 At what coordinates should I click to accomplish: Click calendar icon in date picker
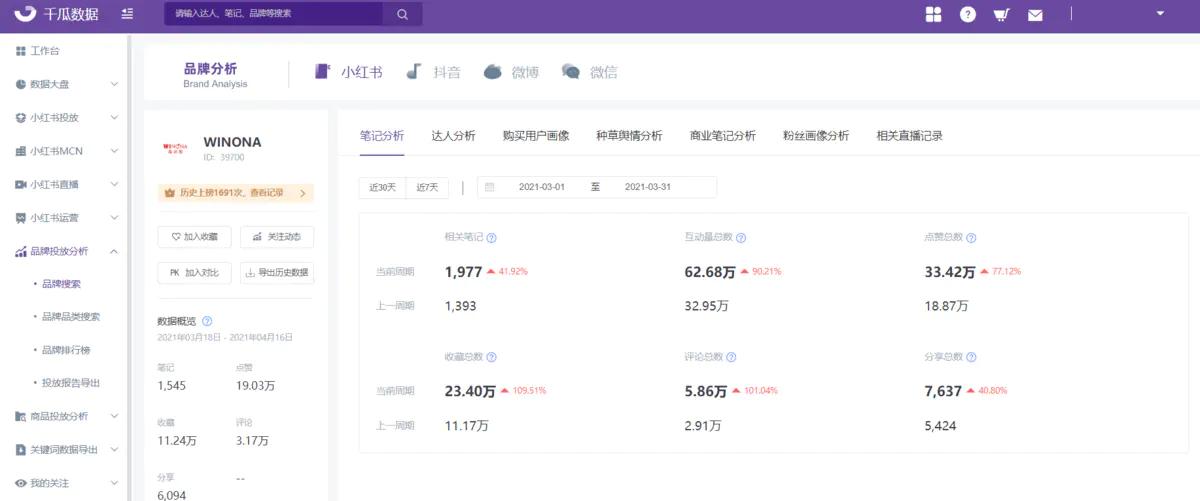coord(490,187)
